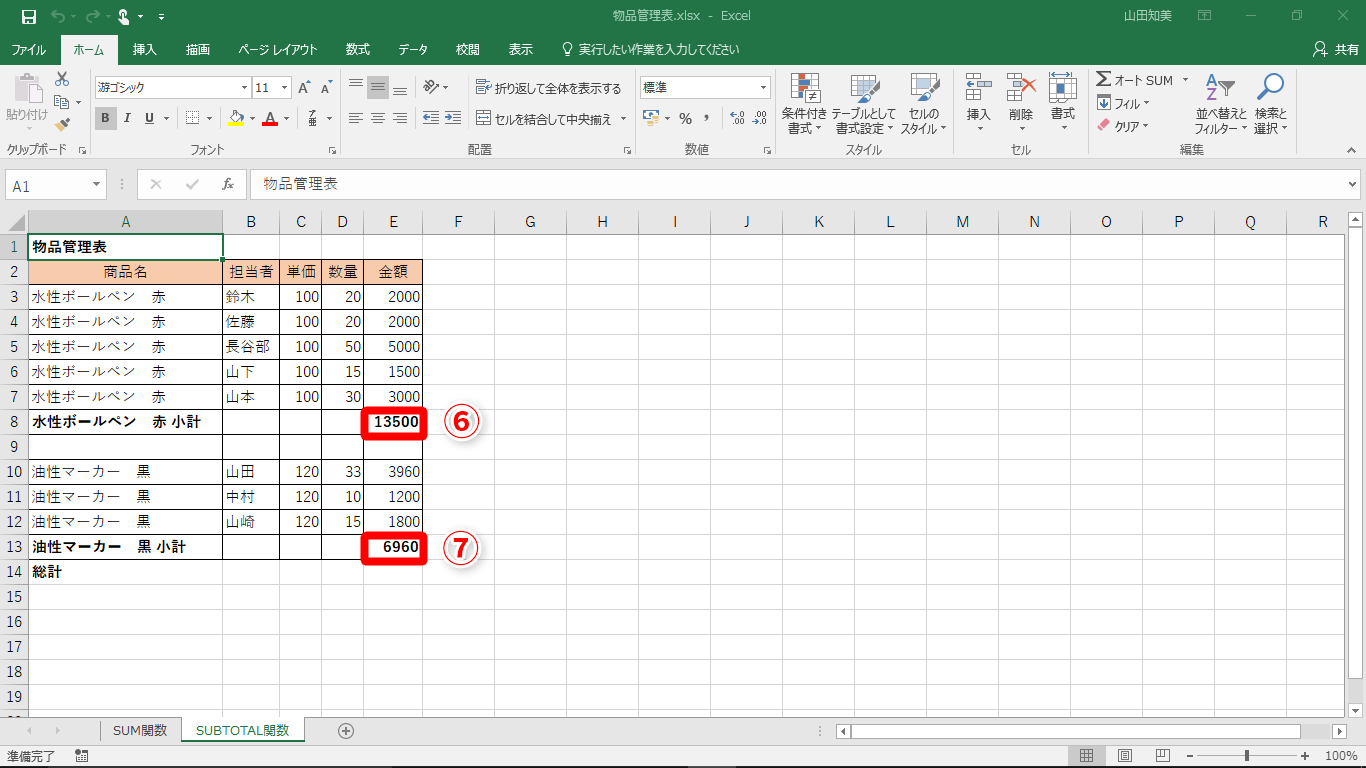The image size is (1366, 768).
Task: Open the font color dropdown arrow
Action: tap(286, 118)
